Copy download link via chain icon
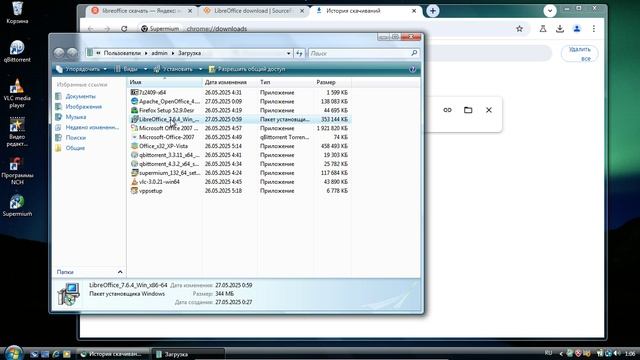The image size is (640, 360). coord(447,110)
